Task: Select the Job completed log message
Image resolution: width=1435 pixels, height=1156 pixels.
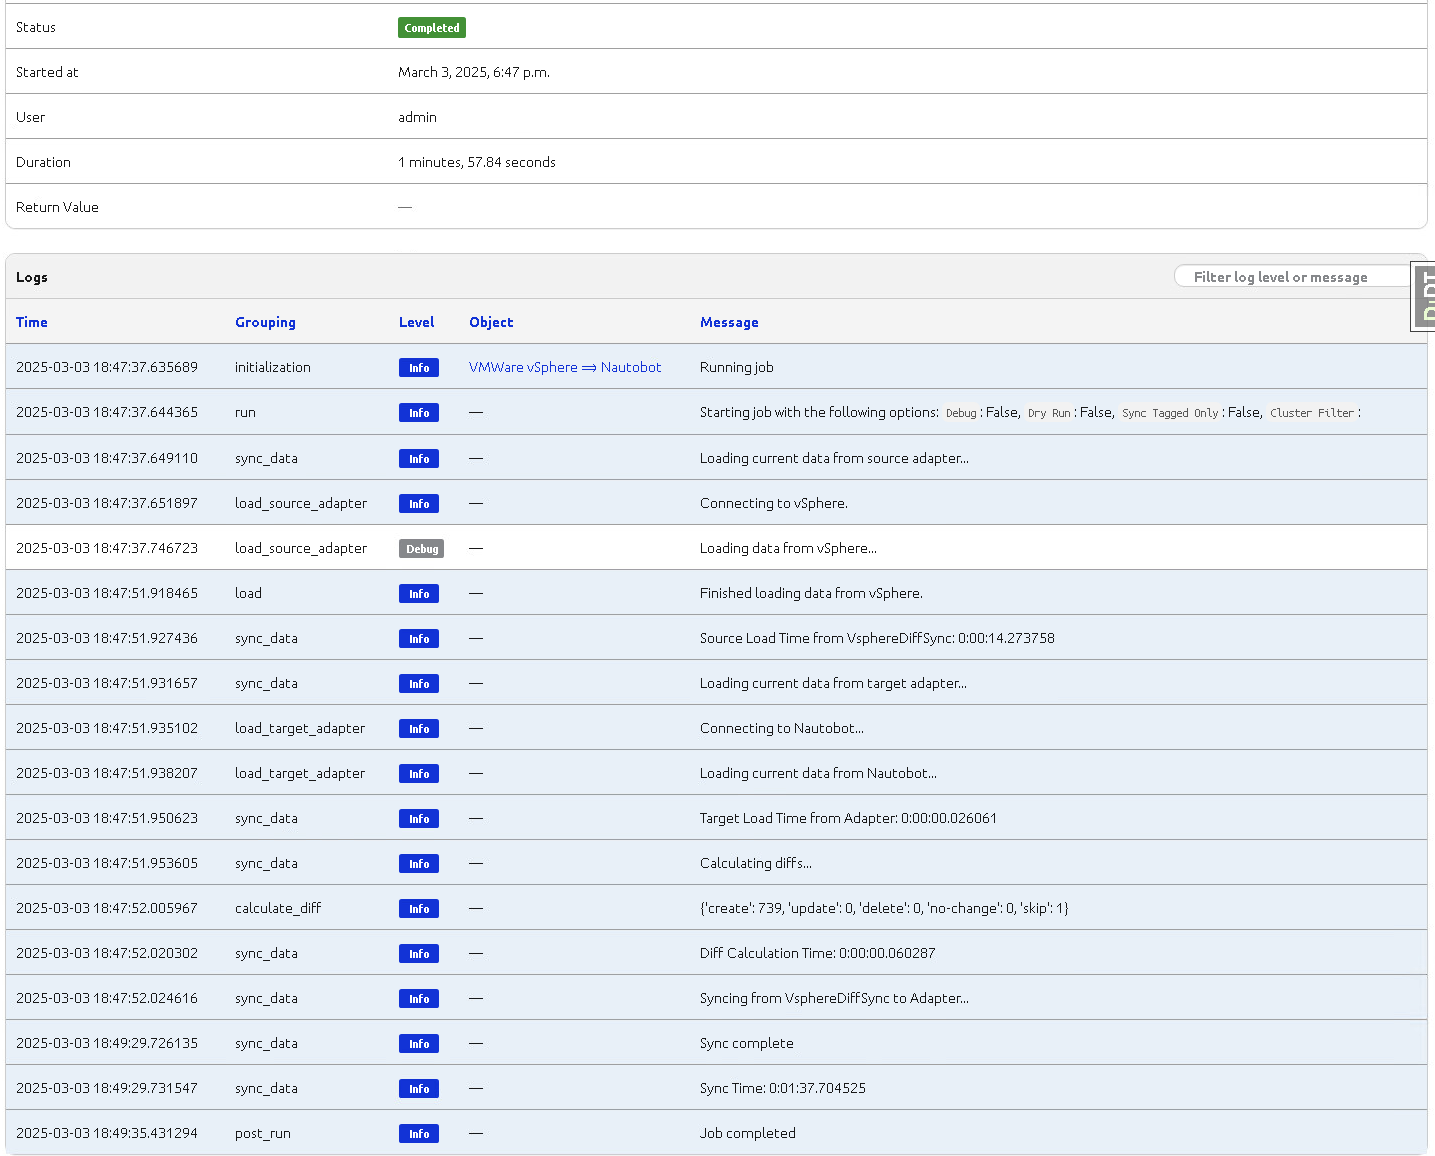Action: (x=747, y=1133)
